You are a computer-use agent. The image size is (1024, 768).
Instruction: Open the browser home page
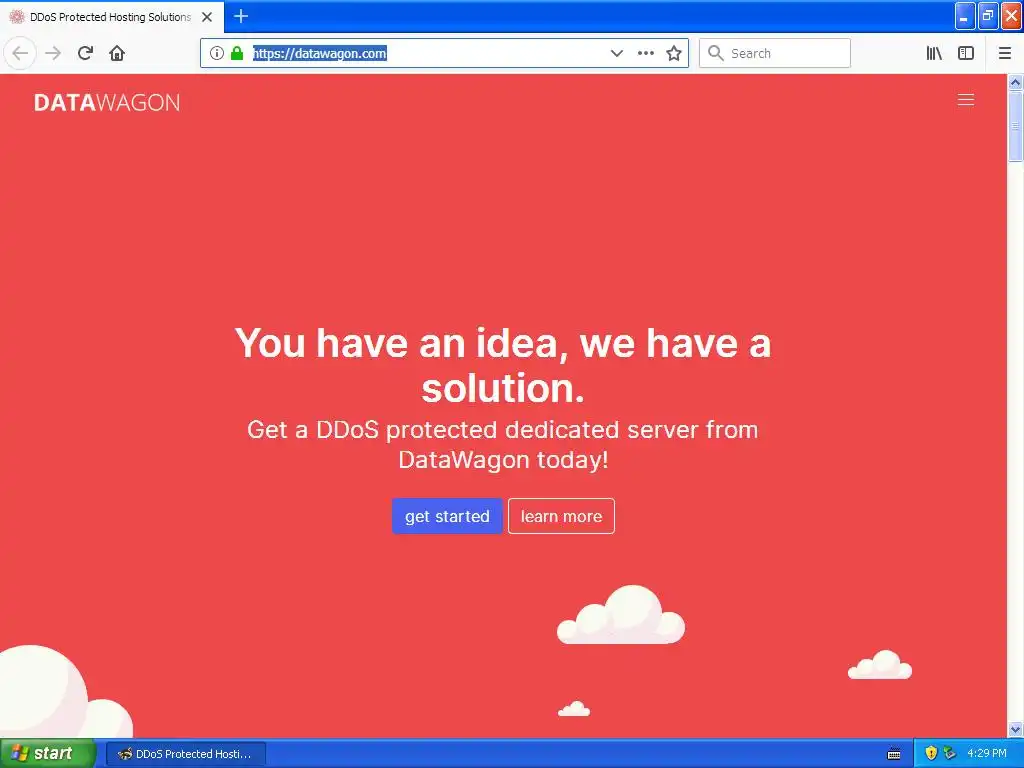[117, 53]
